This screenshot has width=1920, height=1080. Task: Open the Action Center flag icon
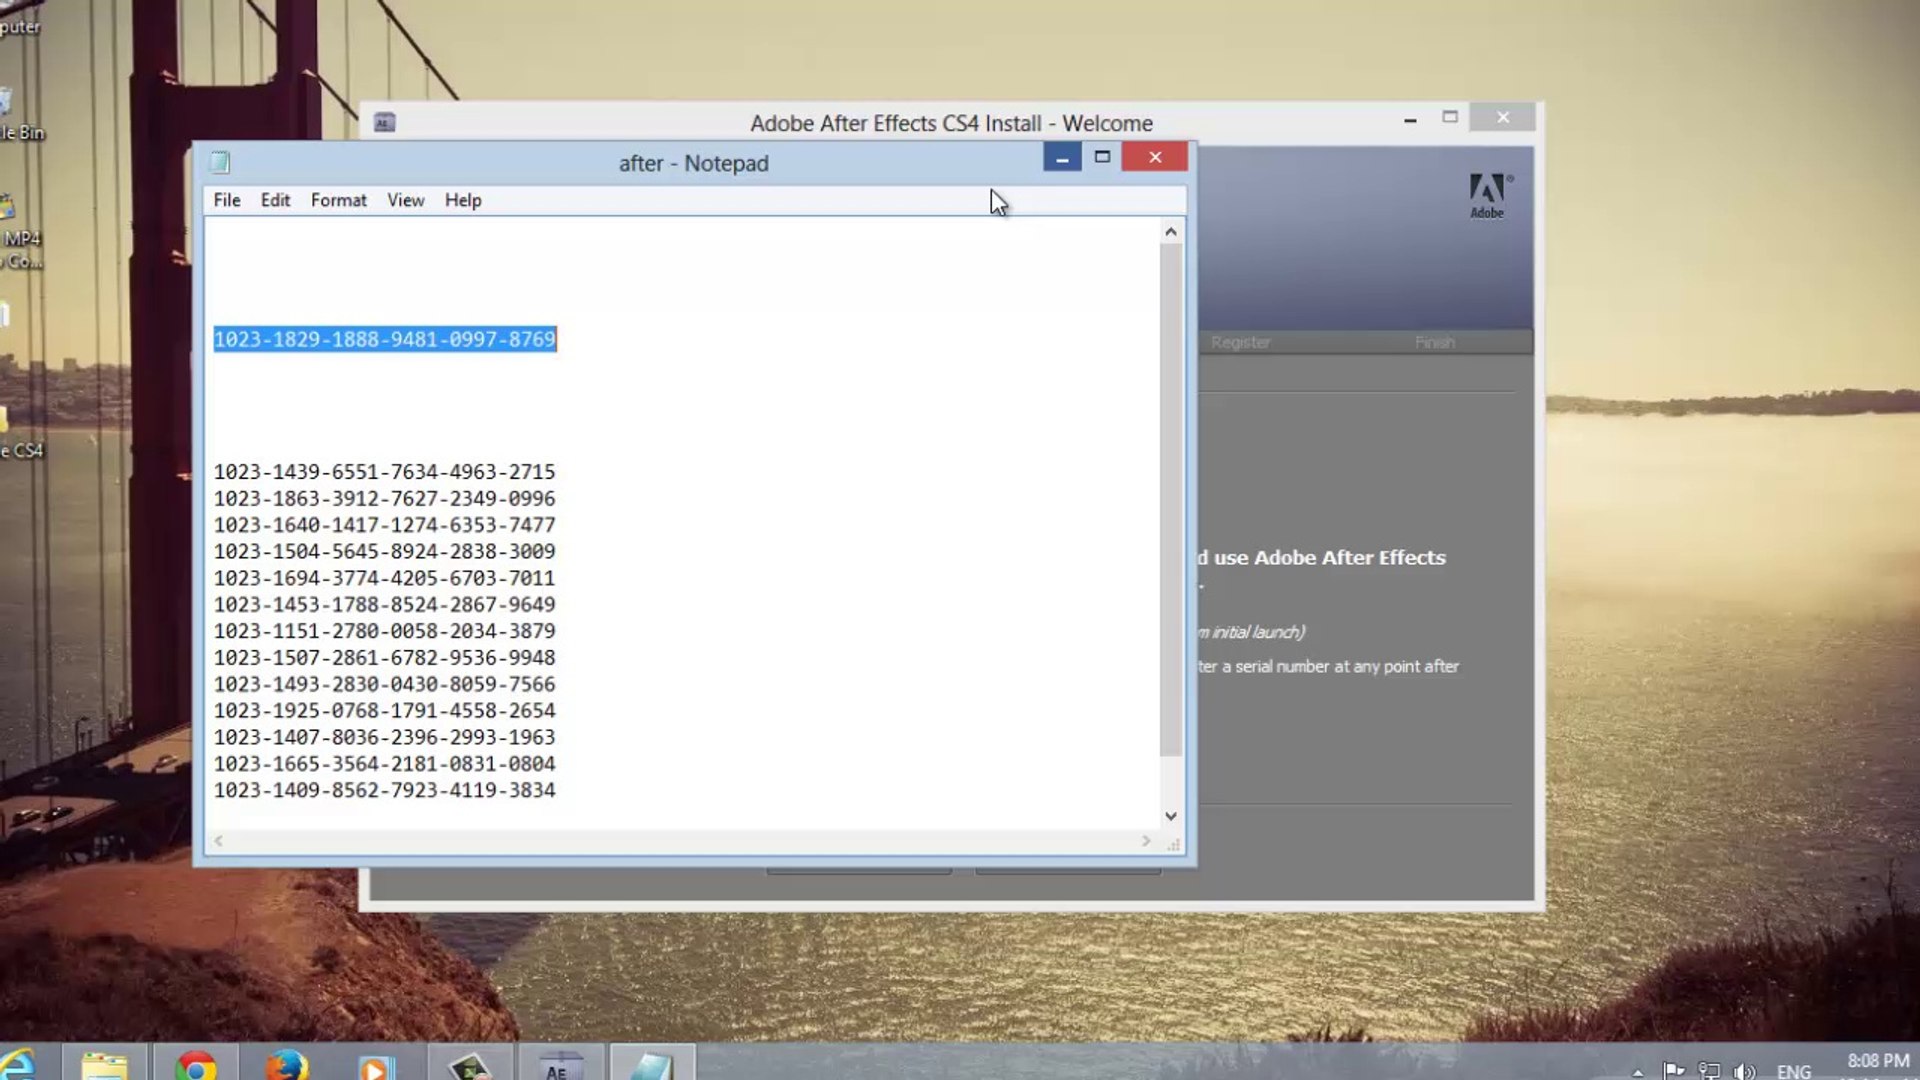[1673, 1071]
